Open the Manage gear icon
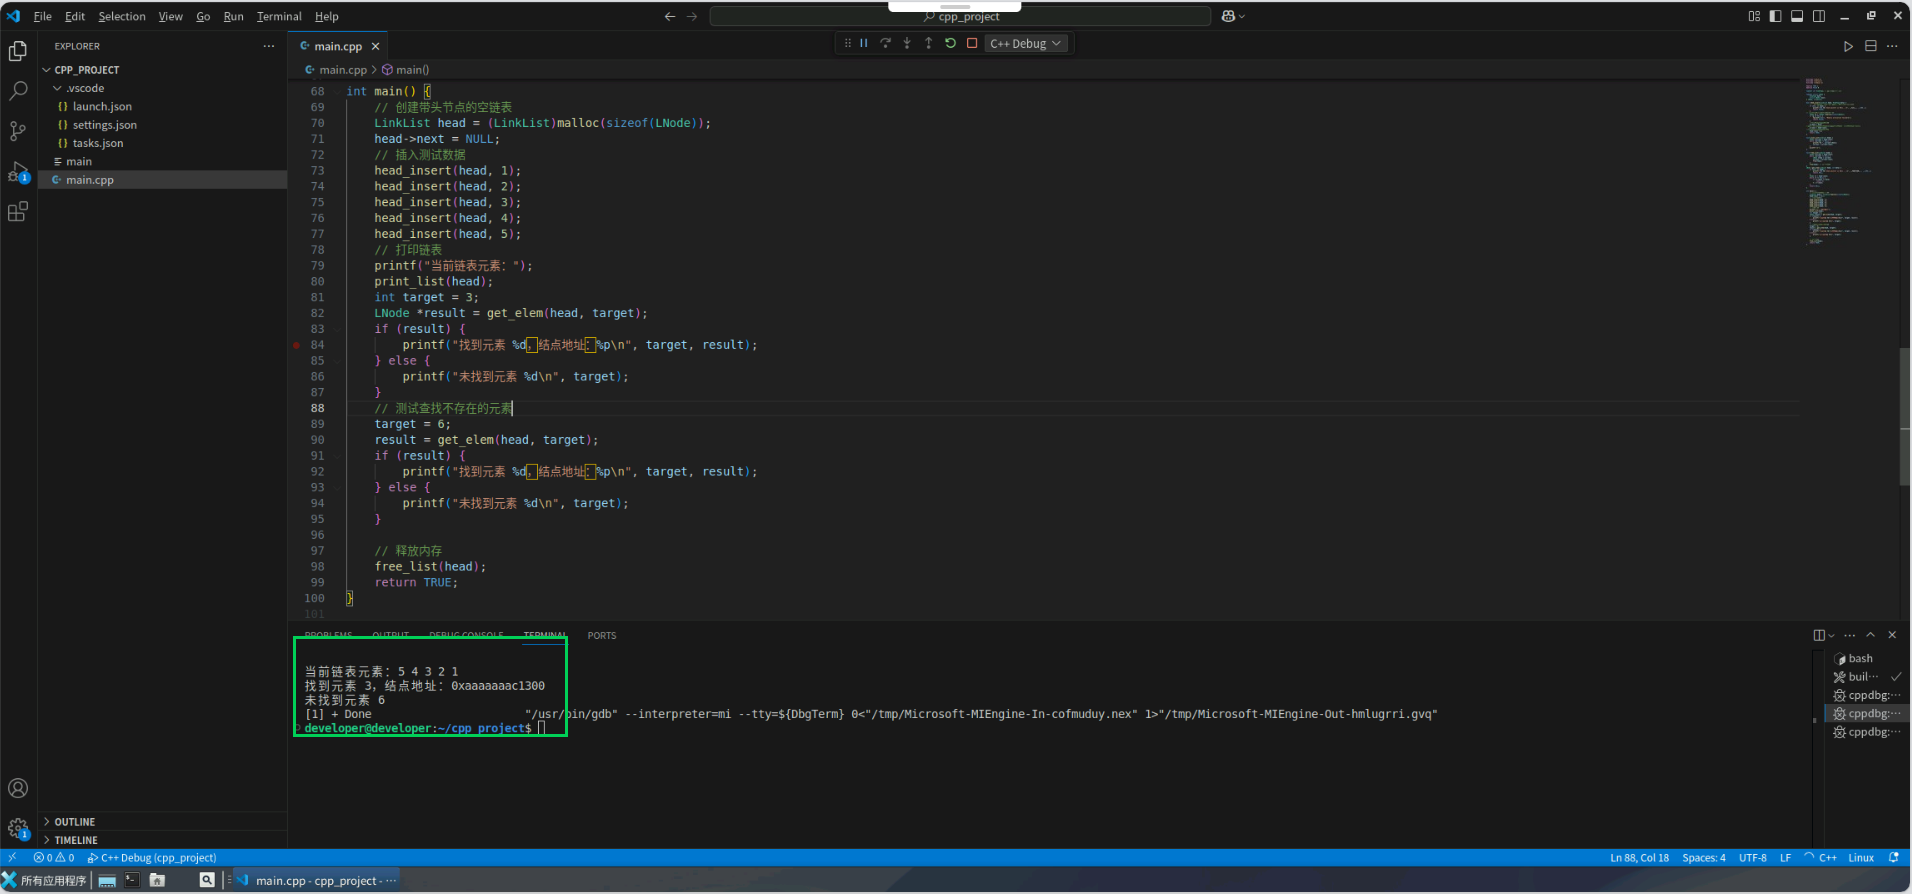Viewport: 1912px width, 894px height. pyautogui.click(x=18, y=828)
